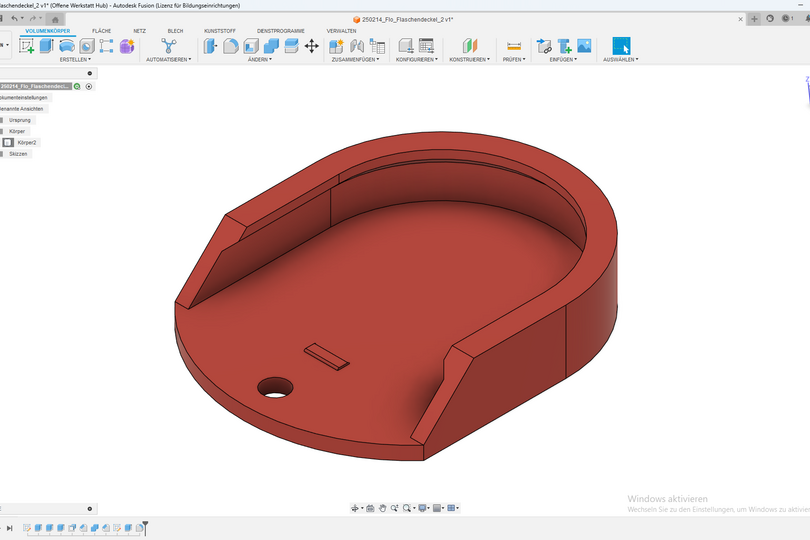The image size is (810, 540).
Task: Click the Insert Image (canvas) icon
Action: (584, 46)
